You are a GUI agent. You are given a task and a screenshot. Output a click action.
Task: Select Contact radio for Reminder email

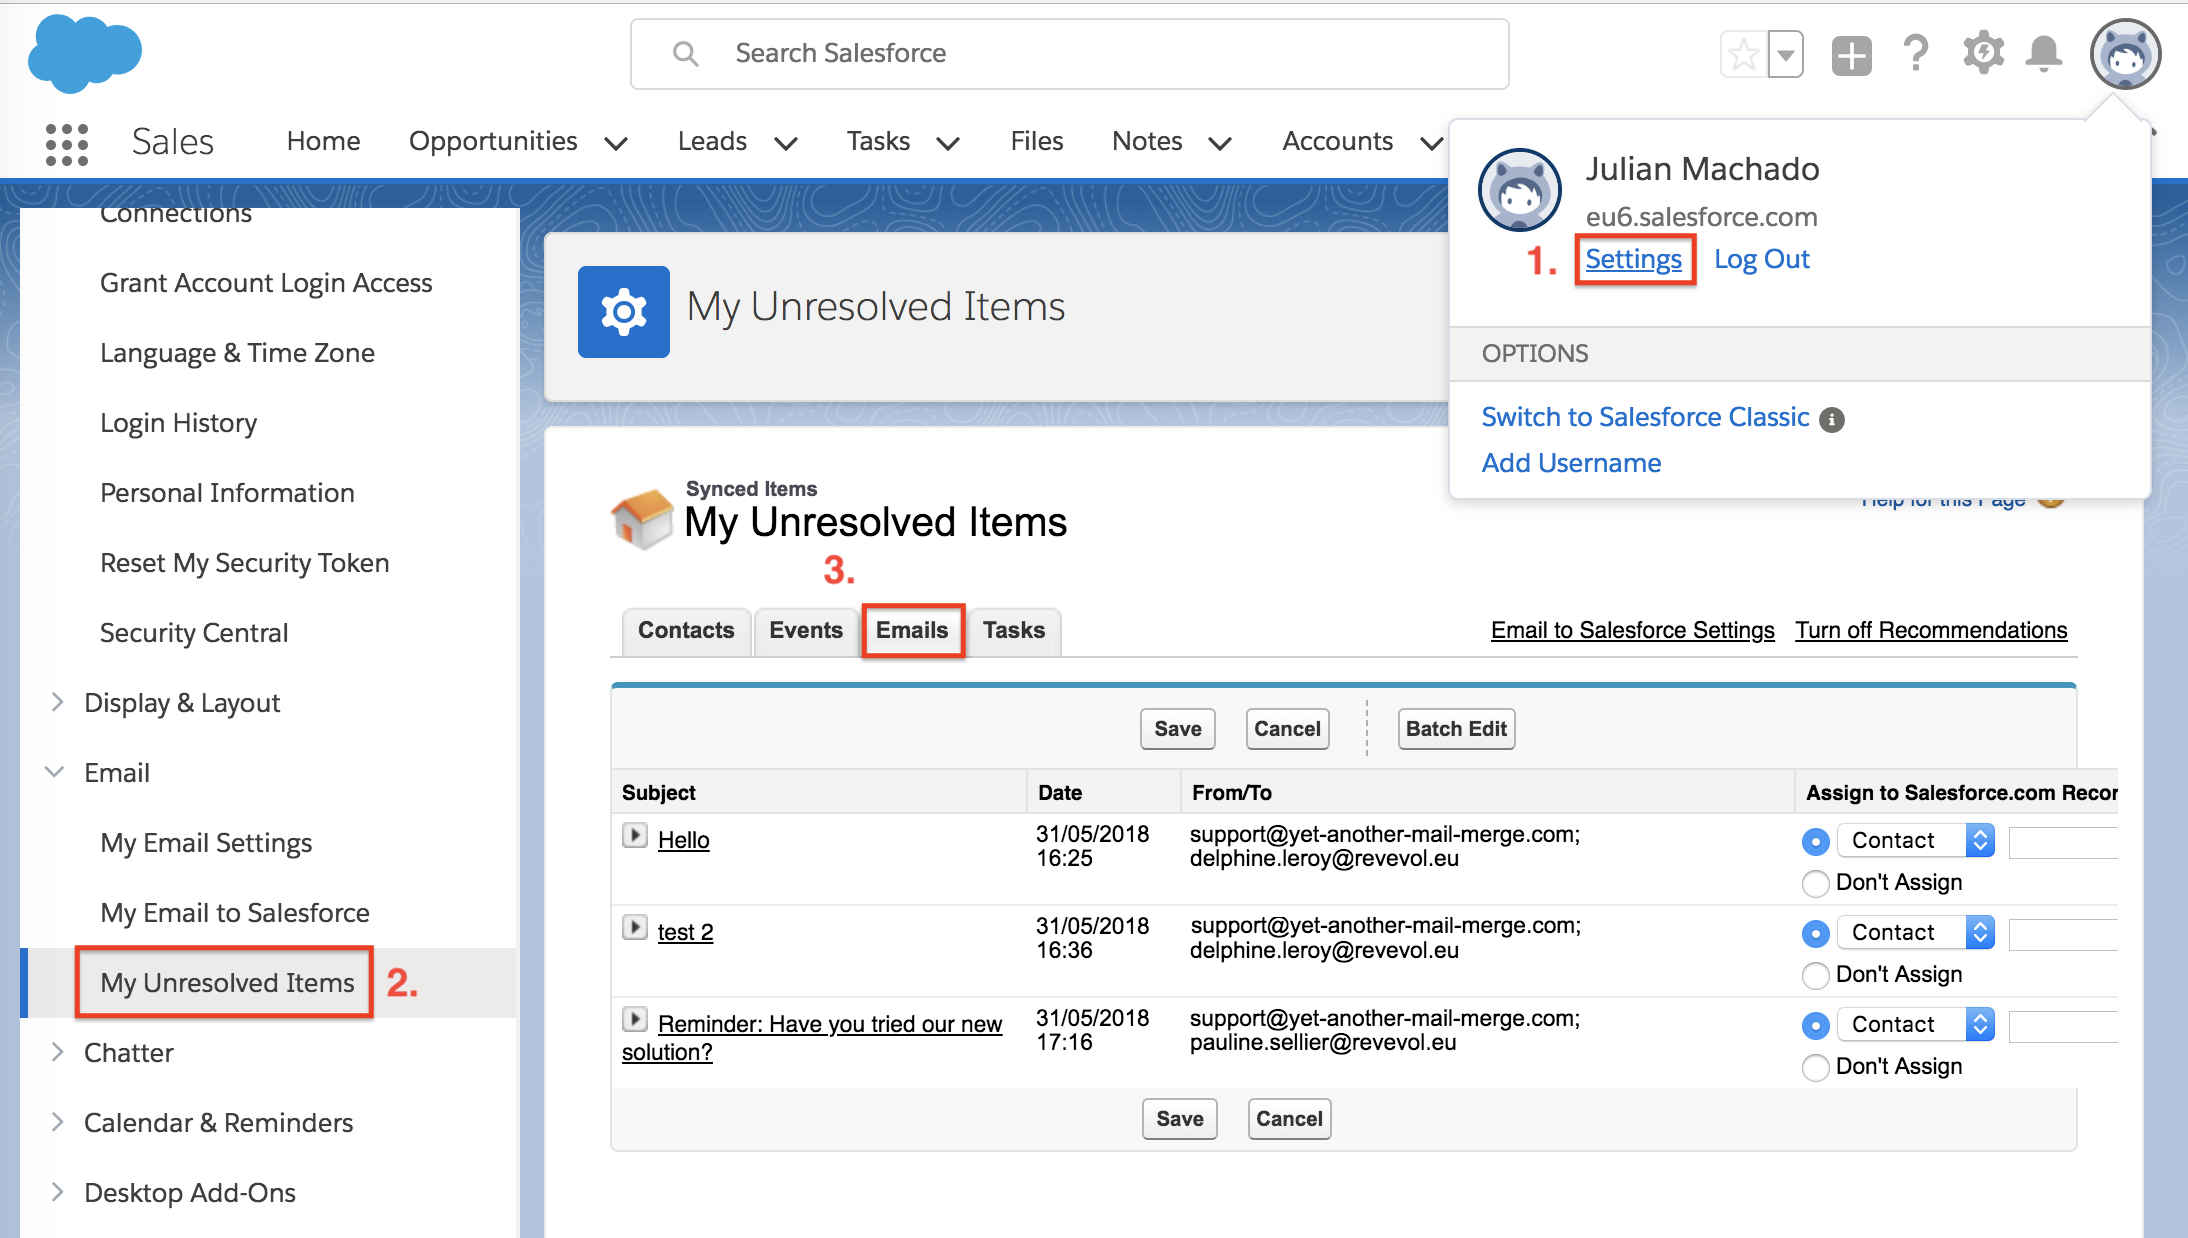pos(1815,1025)
